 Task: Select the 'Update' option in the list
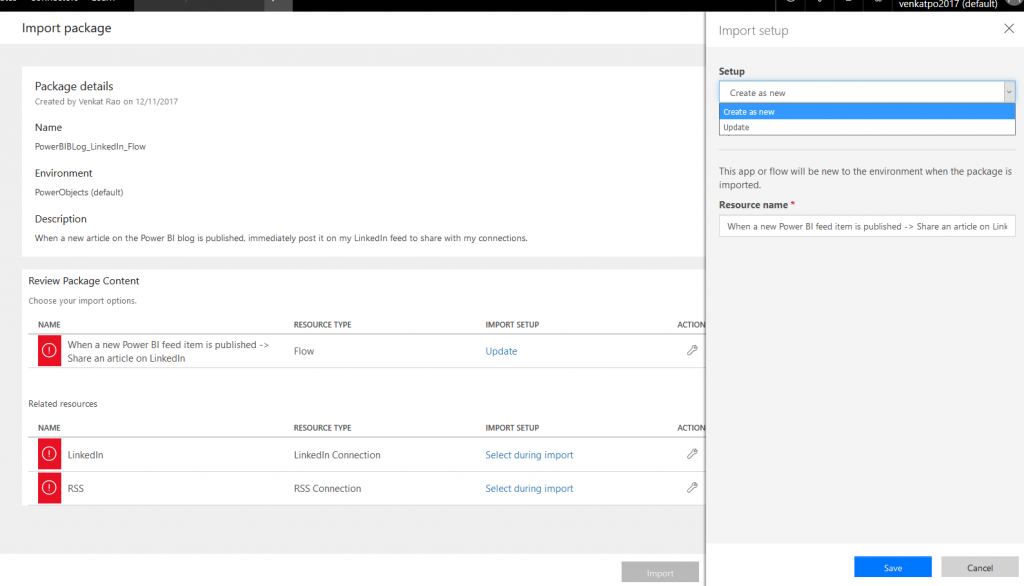click(x=866, y=127)
